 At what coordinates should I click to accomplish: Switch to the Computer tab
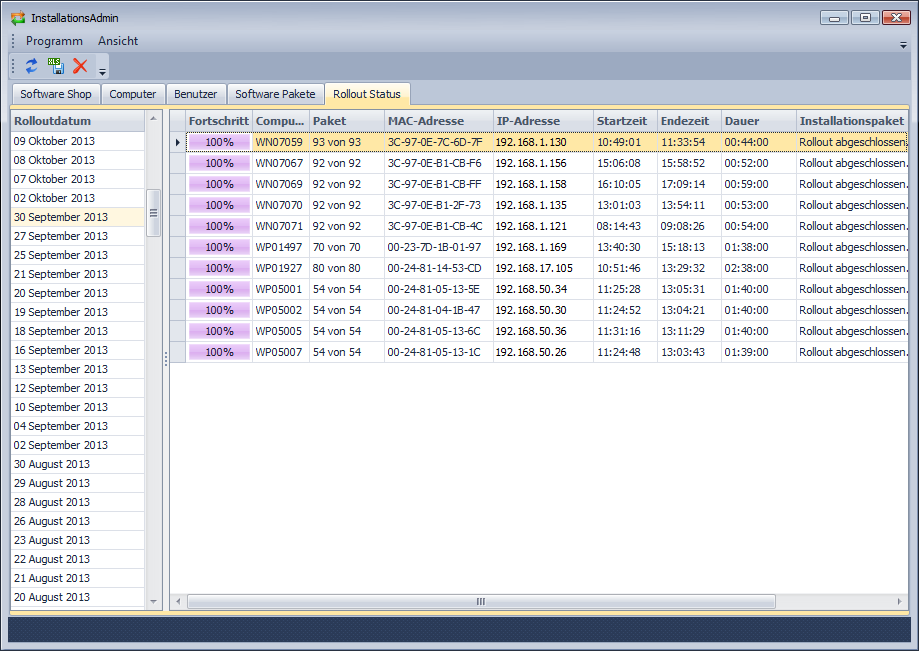click(x=133, y=94)
